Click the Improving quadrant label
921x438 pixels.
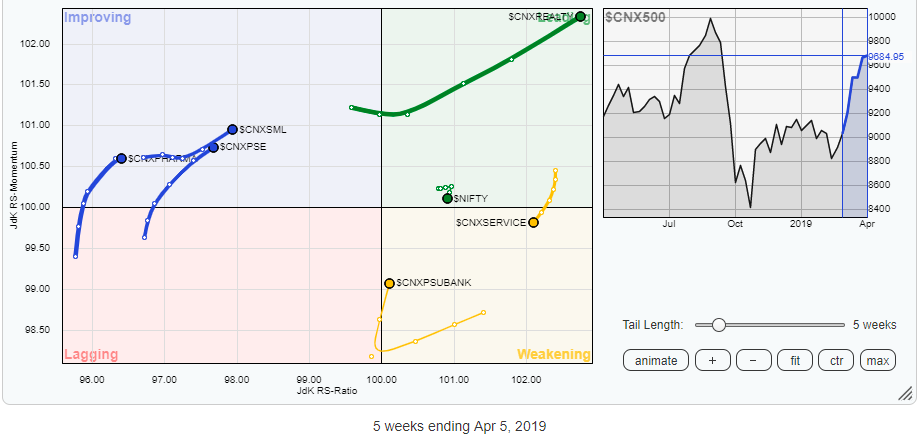tap(98, 17)
